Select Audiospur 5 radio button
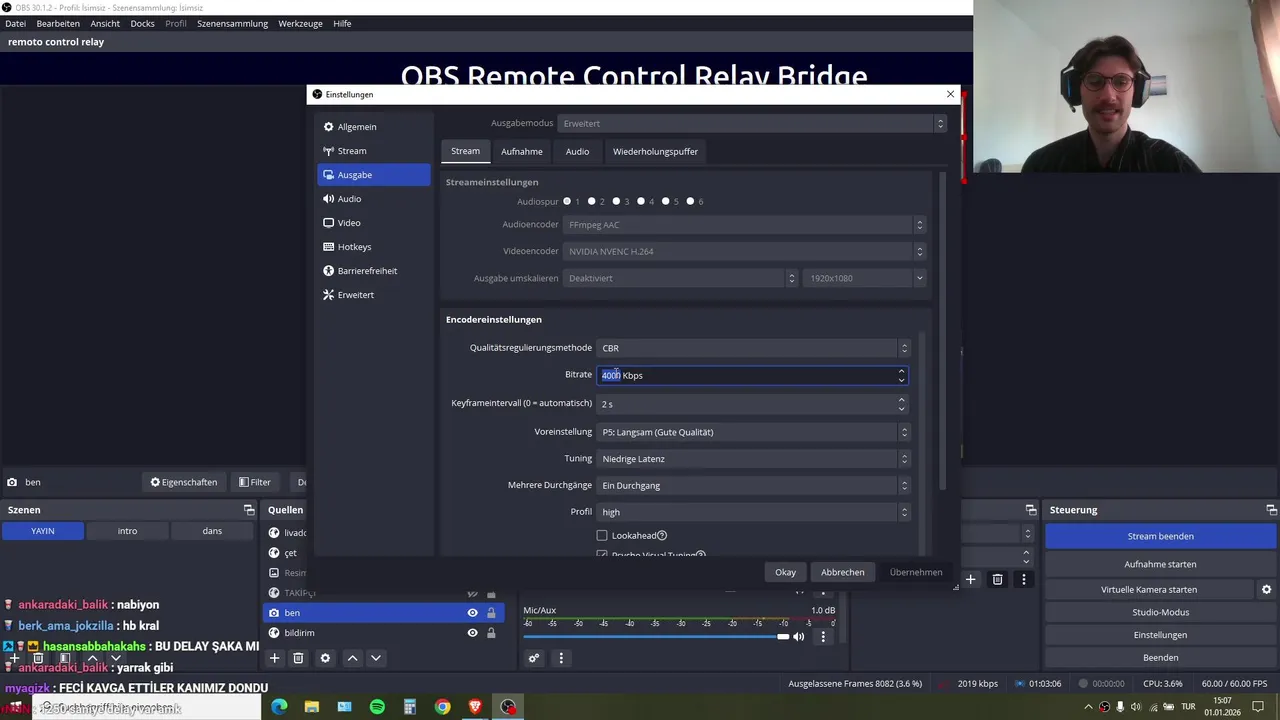Image resolution: width=1280 pixels, height=720 pixels. [666, 201]
